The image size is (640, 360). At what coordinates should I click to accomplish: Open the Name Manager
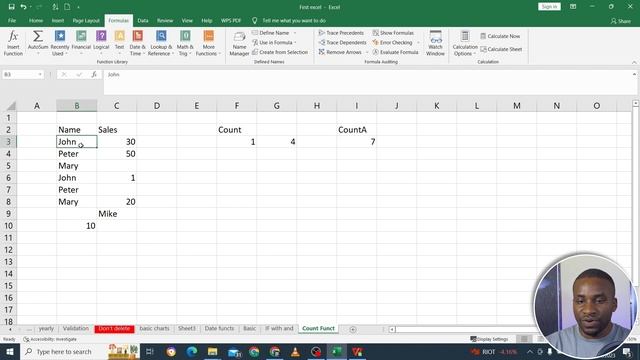click(239, 44)
